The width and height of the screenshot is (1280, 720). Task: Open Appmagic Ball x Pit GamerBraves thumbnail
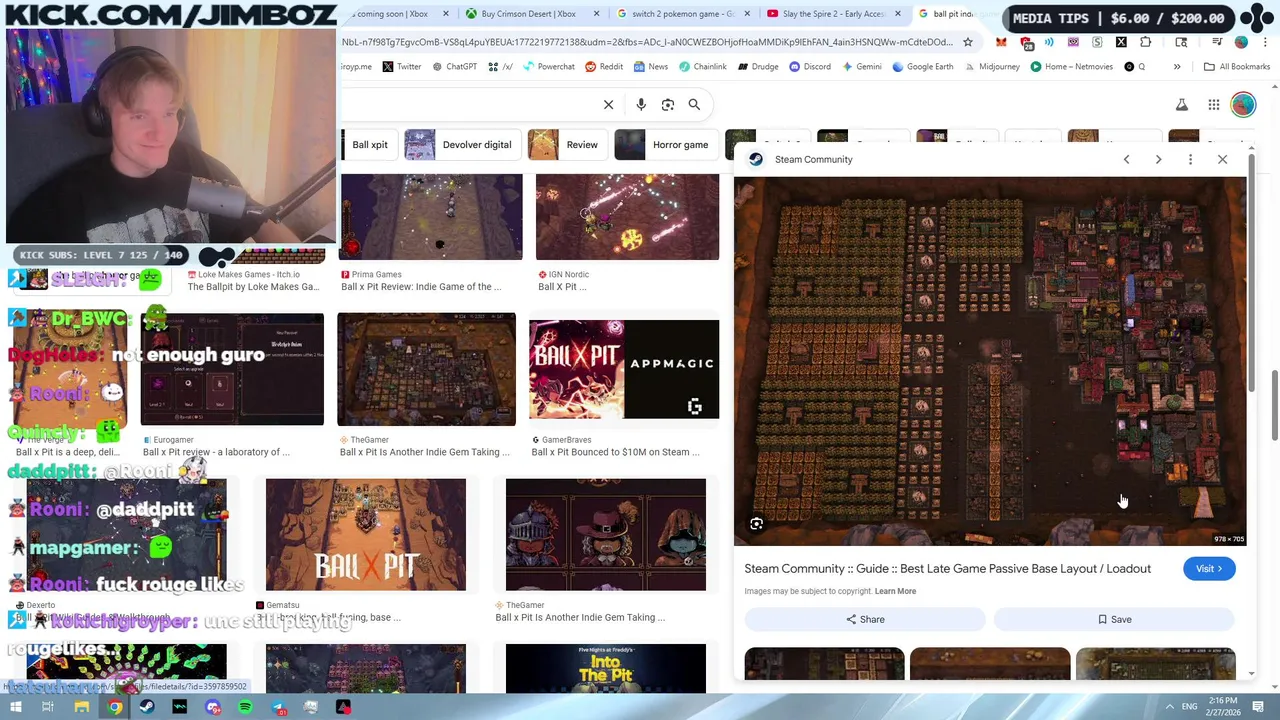click(x=624, y=369)
